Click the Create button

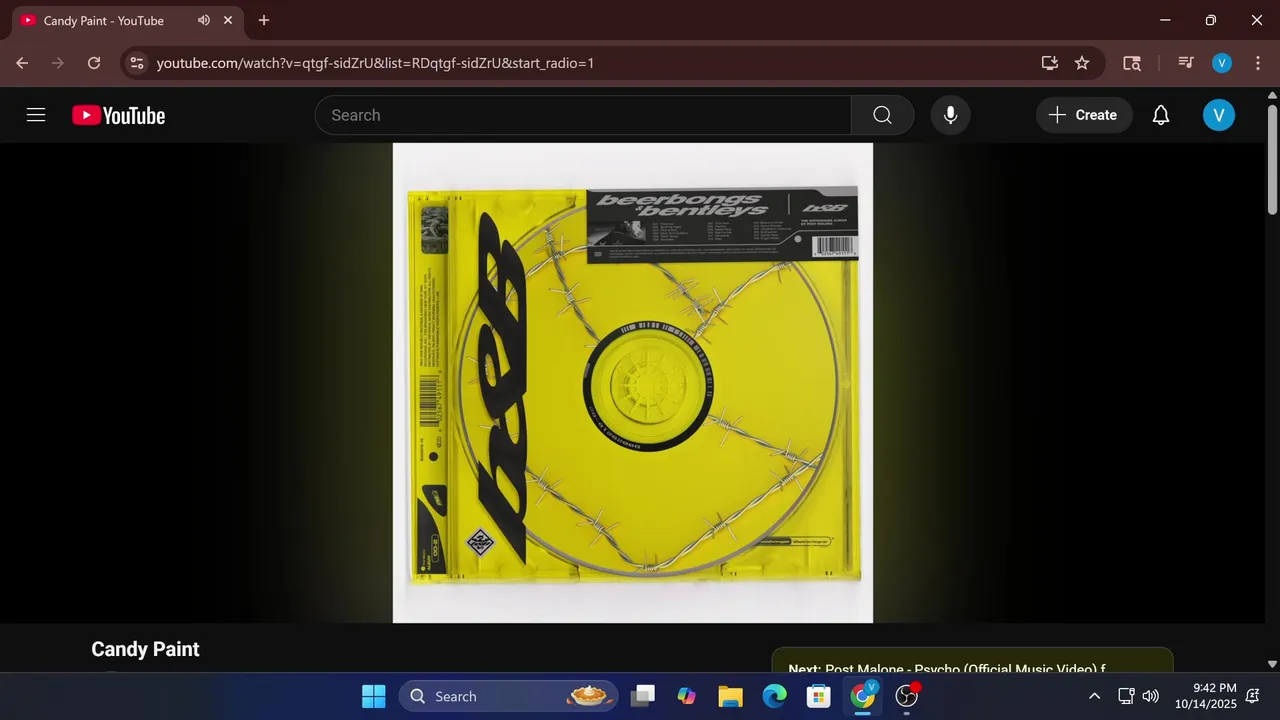[x=1083, y=115]
